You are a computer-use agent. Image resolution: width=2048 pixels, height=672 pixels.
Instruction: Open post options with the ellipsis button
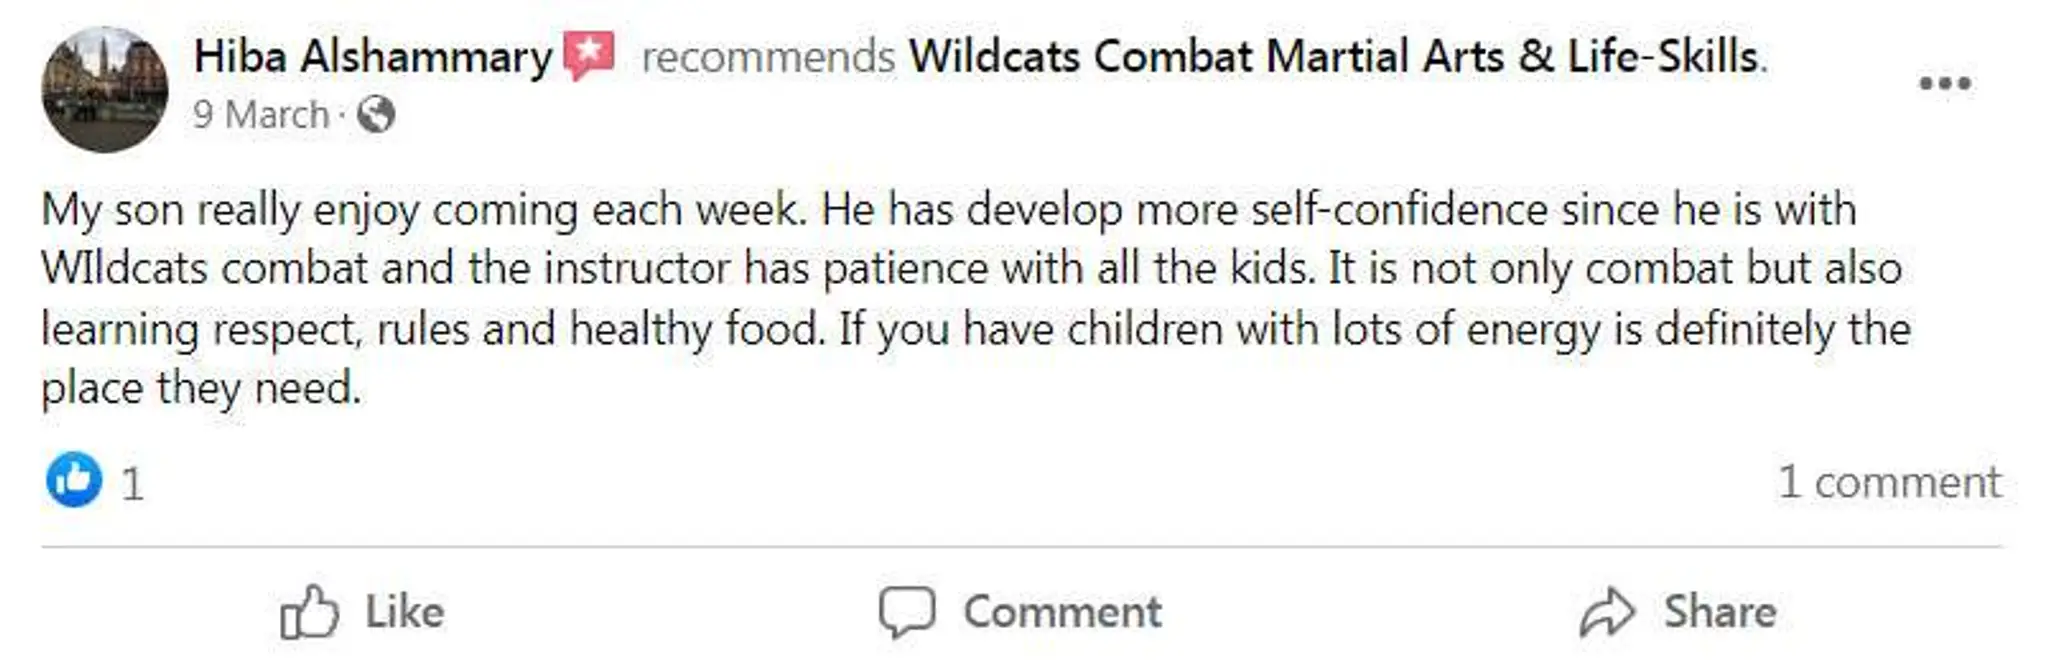tap(1944, 83)
